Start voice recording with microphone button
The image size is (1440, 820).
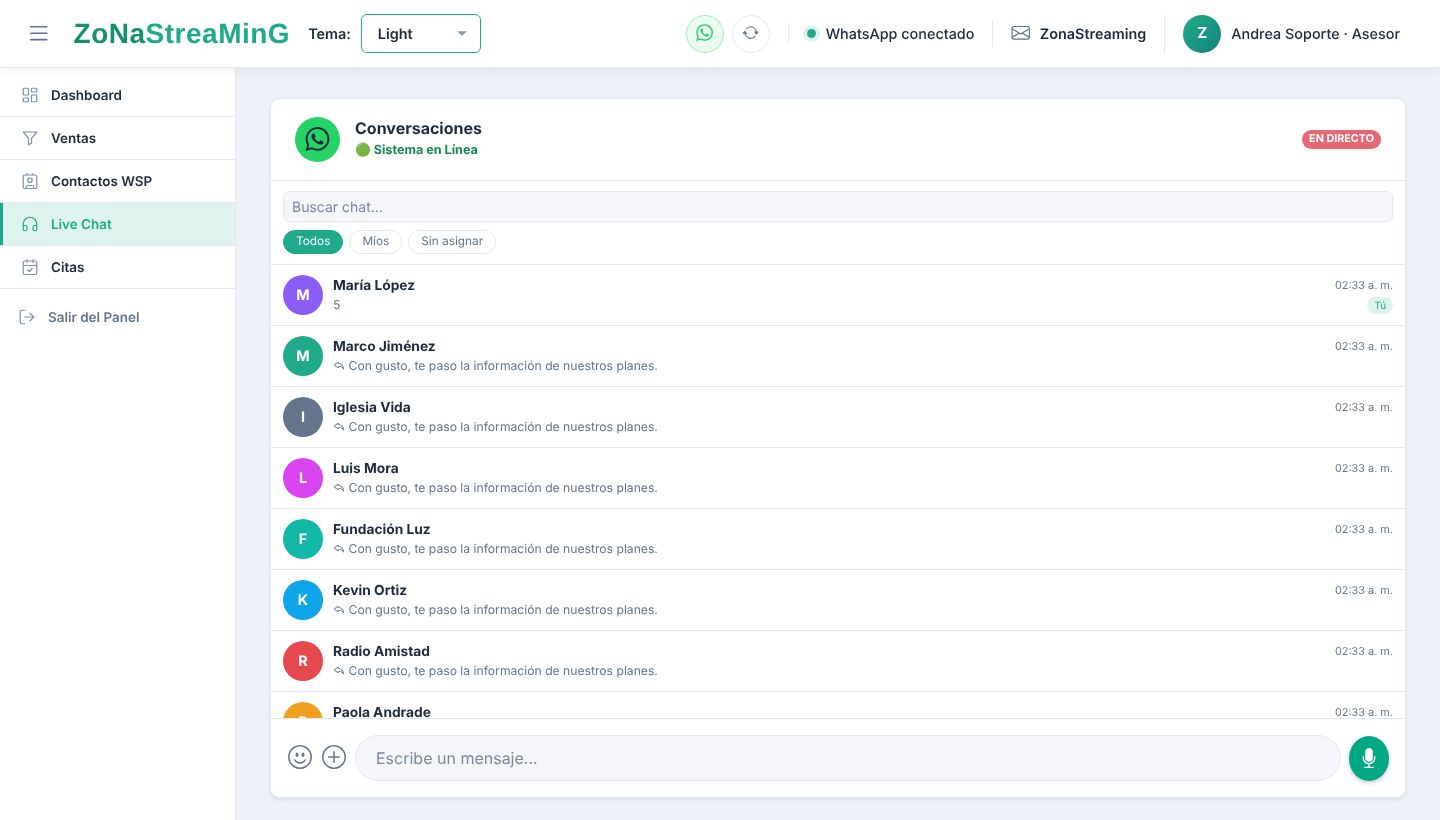click(1369, 758)
